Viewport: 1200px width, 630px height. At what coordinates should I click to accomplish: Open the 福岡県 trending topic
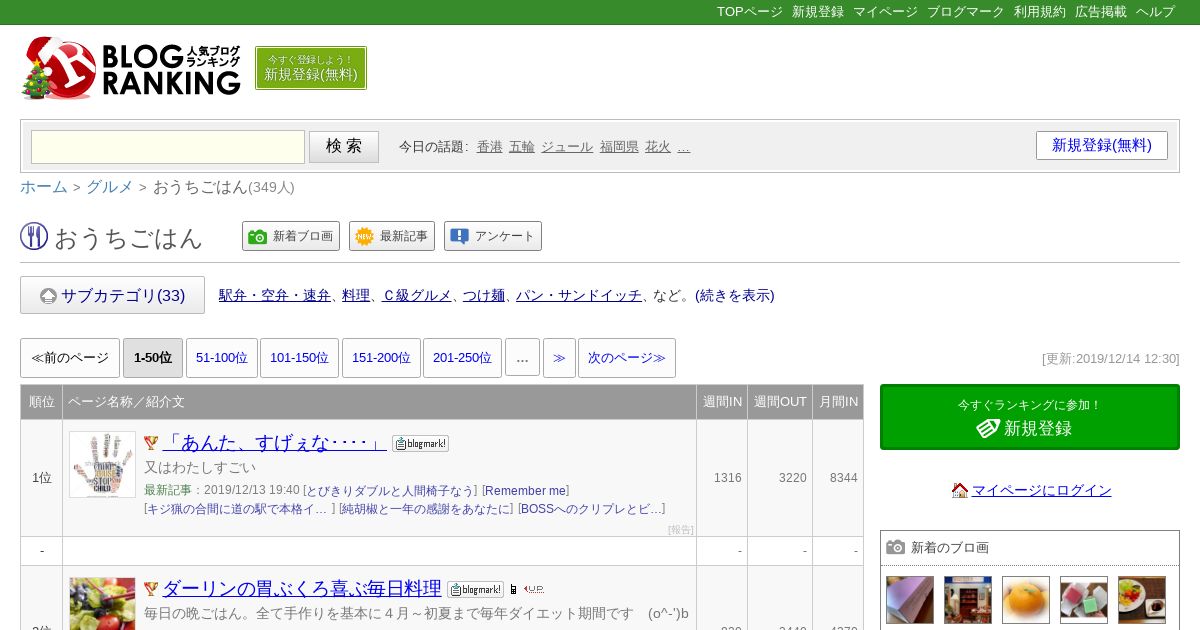click(619, 147)
